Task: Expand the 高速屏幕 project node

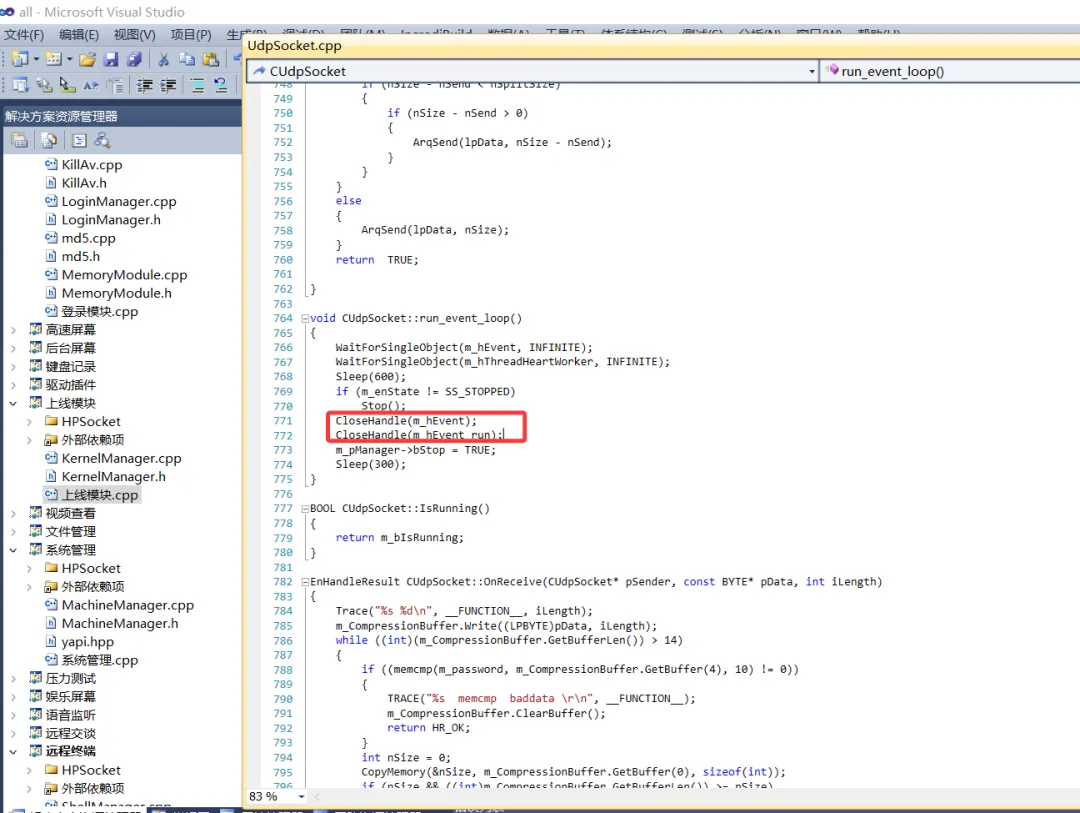Action: point(13,330)
